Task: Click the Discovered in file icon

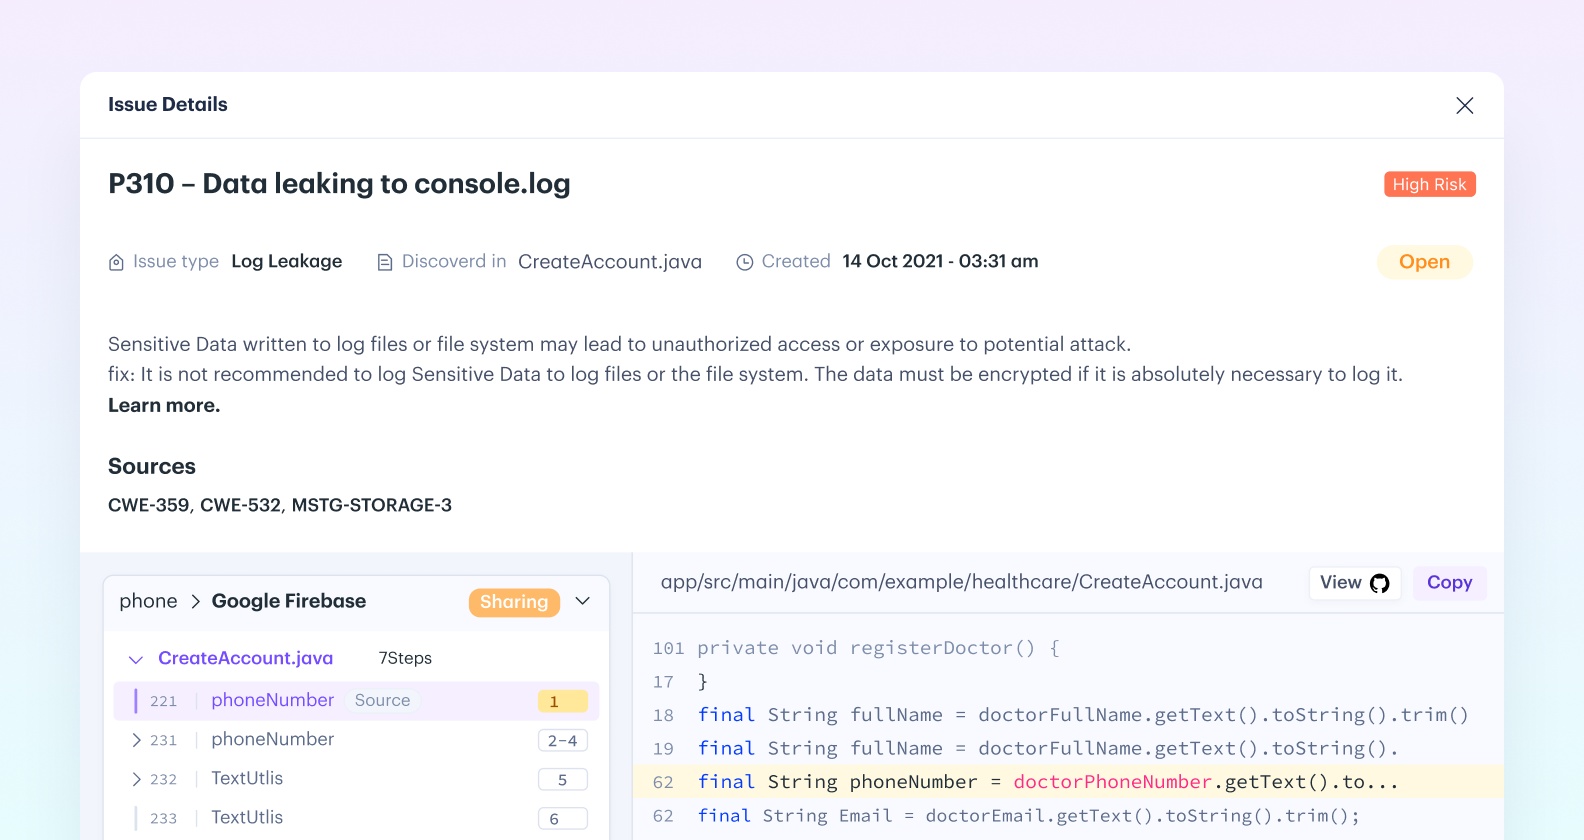Action: pos(385,263)
